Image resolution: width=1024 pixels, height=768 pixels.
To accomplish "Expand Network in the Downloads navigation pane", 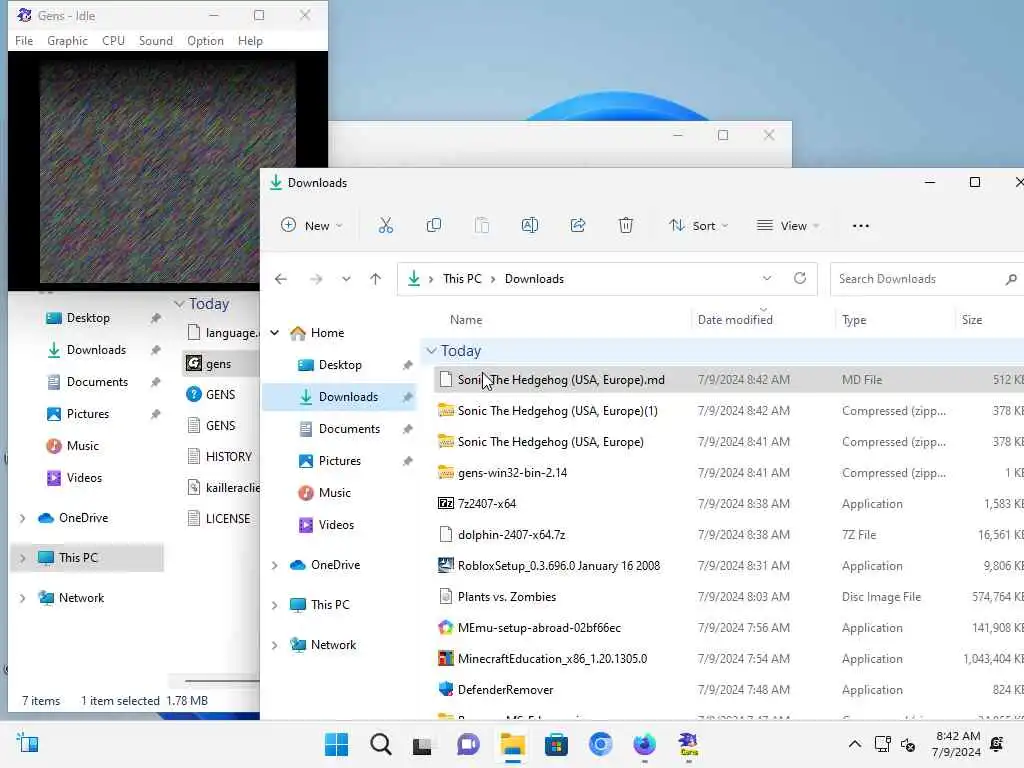I will 275,645.
